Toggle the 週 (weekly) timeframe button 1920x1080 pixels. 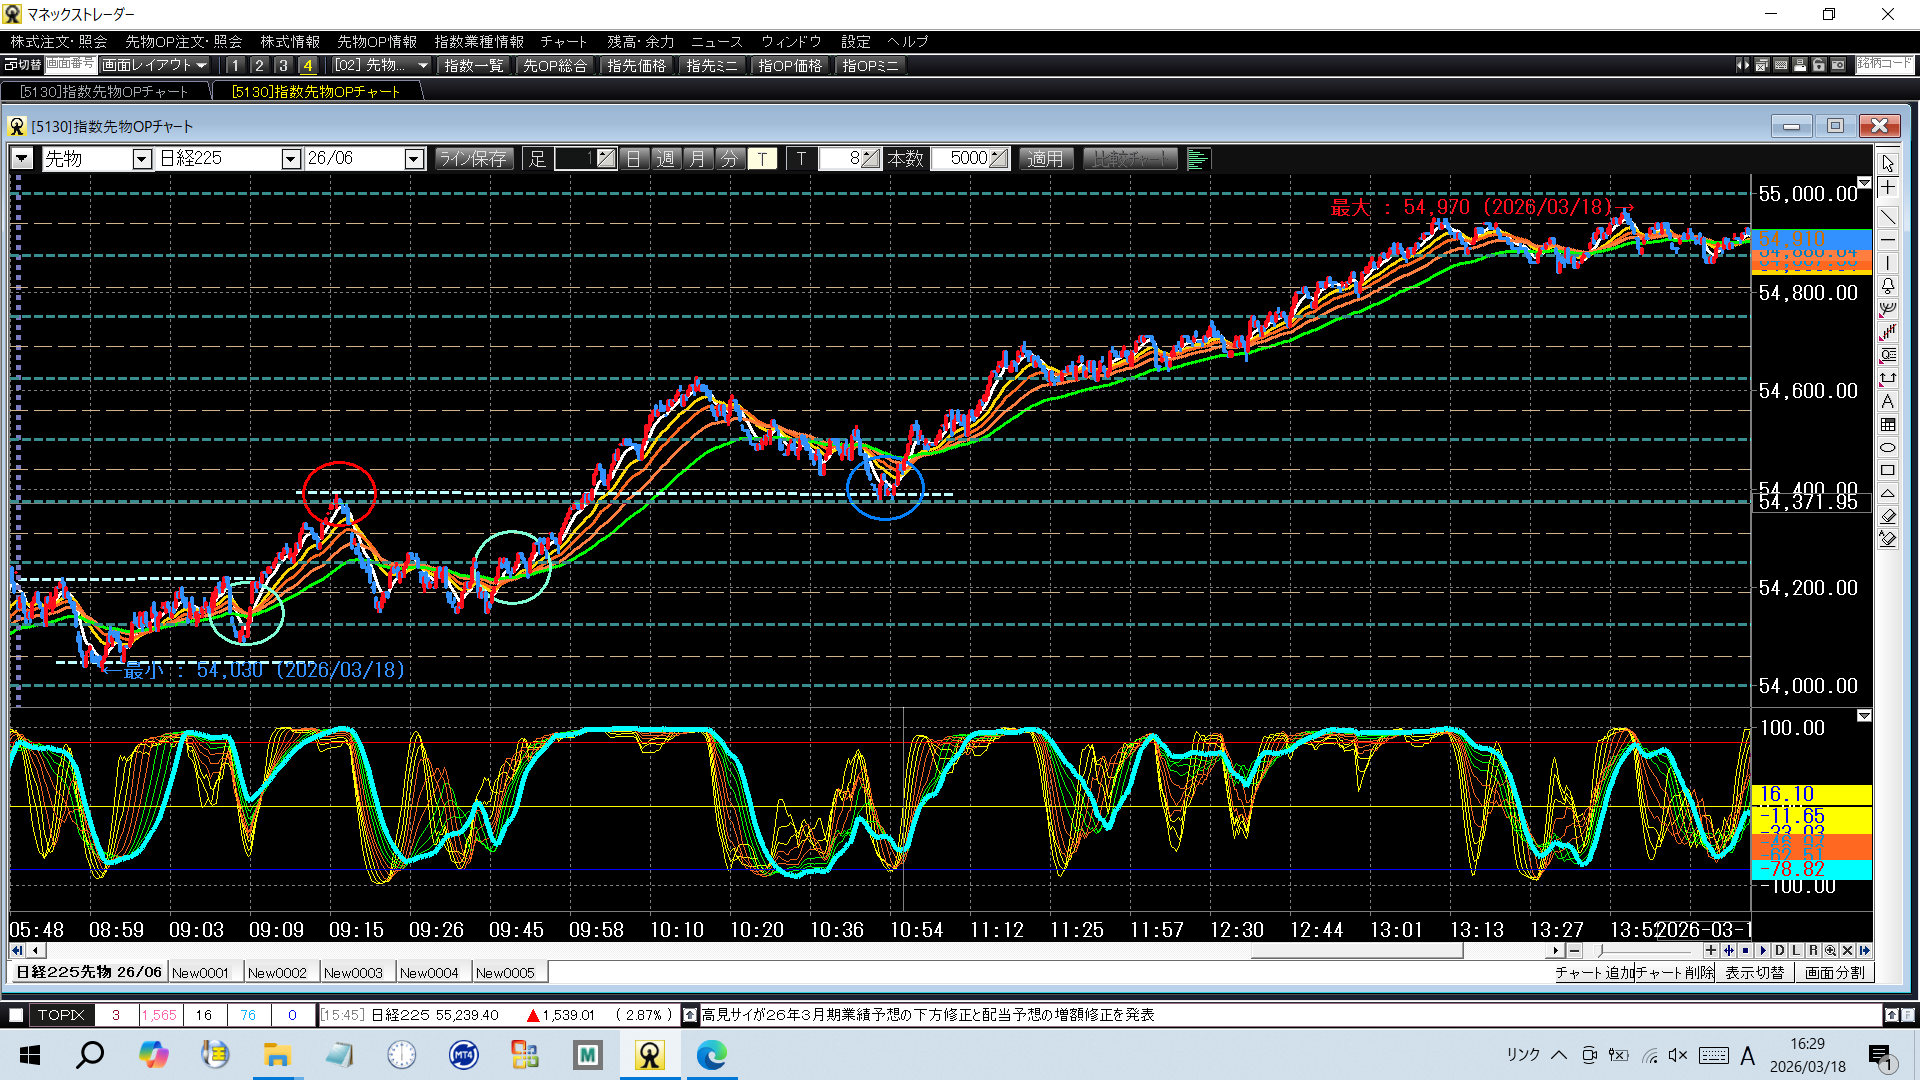pos(666,159)
